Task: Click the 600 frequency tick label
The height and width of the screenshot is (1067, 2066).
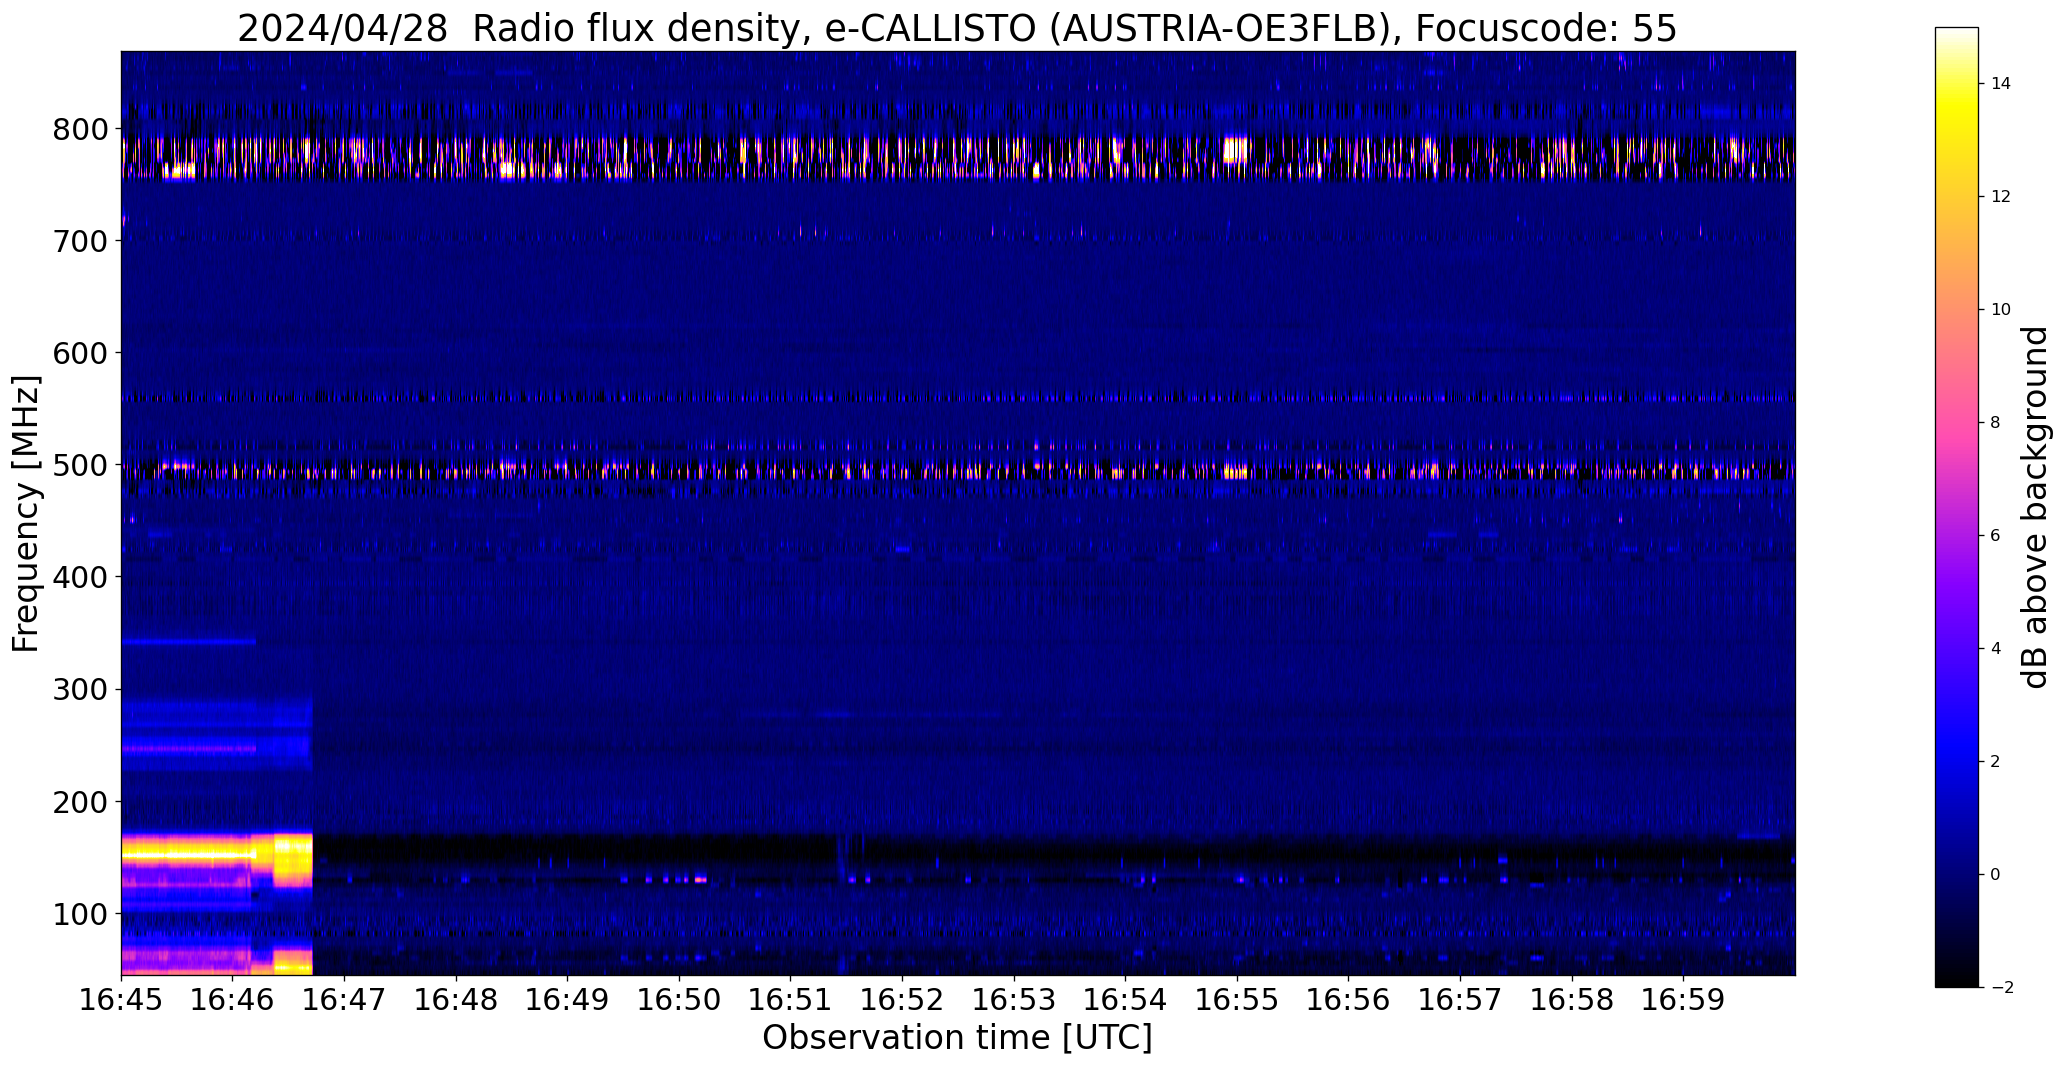Action: [80, 353]
